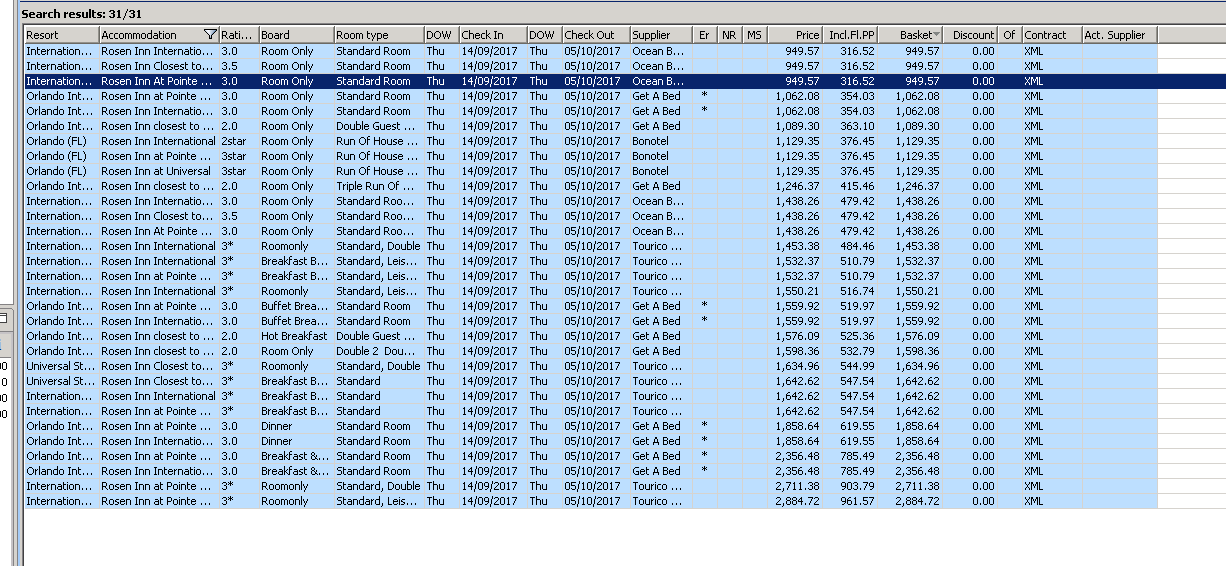Click the 2star rating cell

point(234,141)
